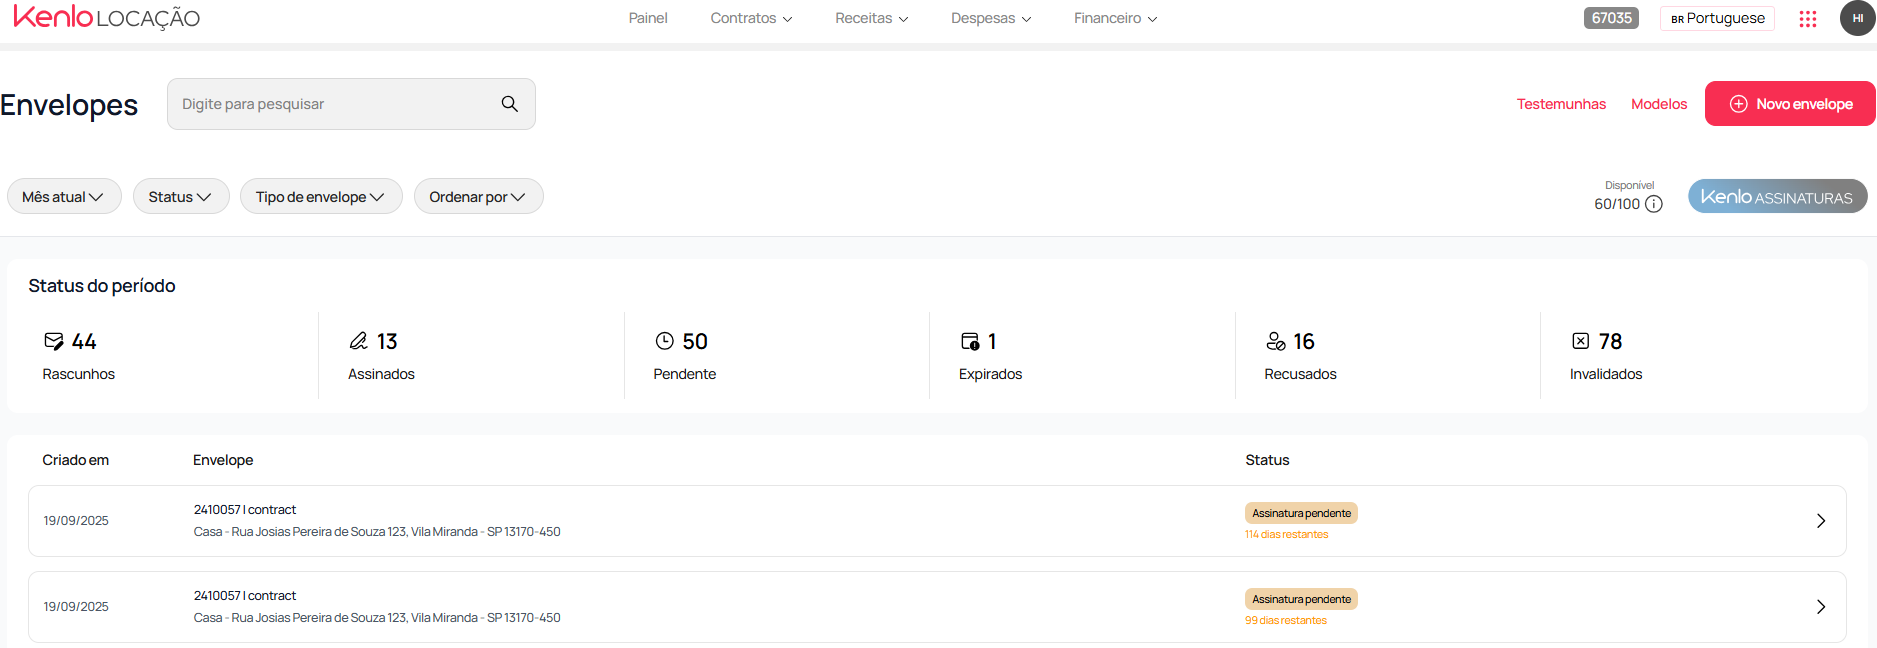Image resolution: width=1877 pixels, height=648 pixels.
Task: Click the Expirados calendar icon
Action: [970, 341]
